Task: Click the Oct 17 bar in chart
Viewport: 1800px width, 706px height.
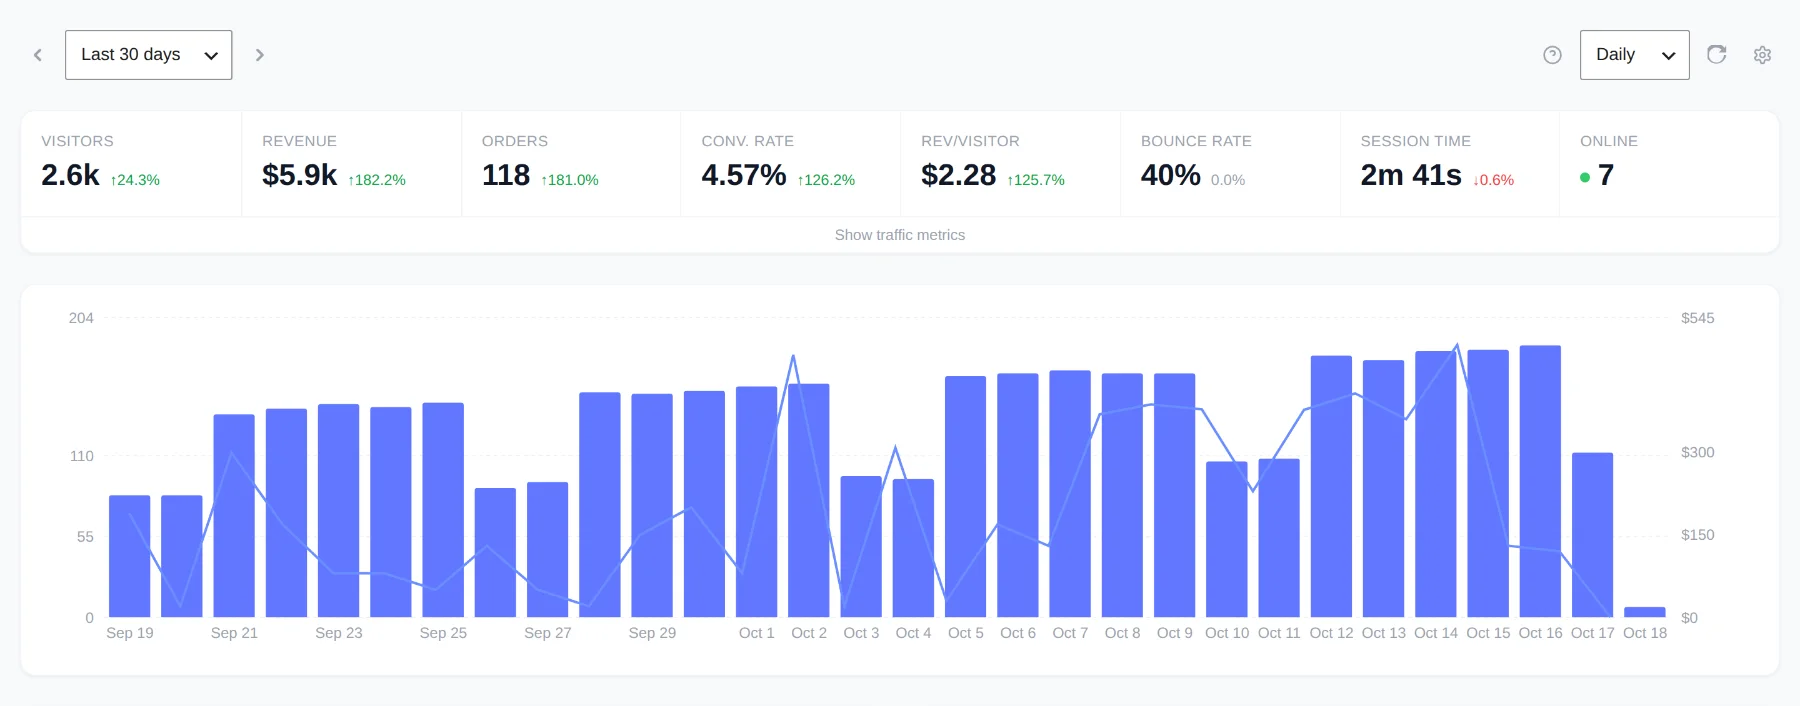Action: (1593, 535)
